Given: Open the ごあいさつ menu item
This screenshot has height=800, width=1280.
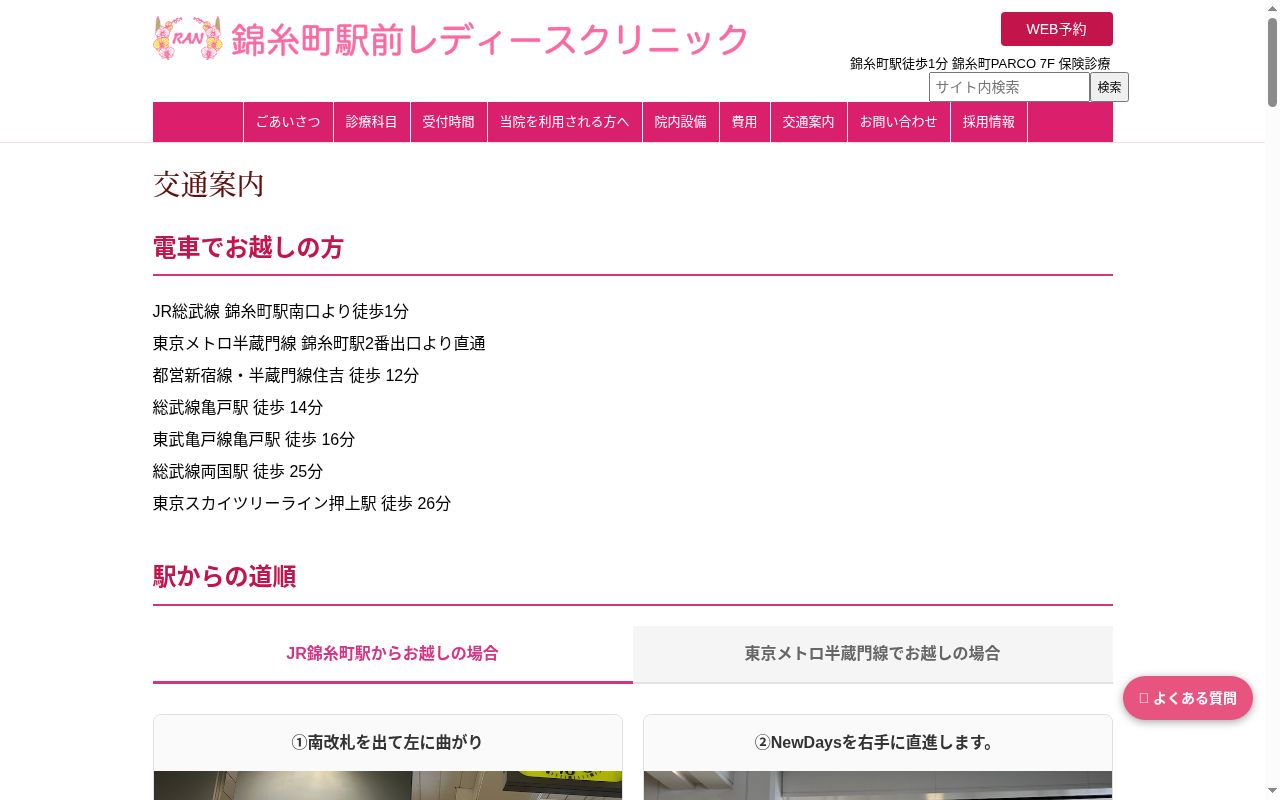Looking at the screenshot, I should (288, 122).
